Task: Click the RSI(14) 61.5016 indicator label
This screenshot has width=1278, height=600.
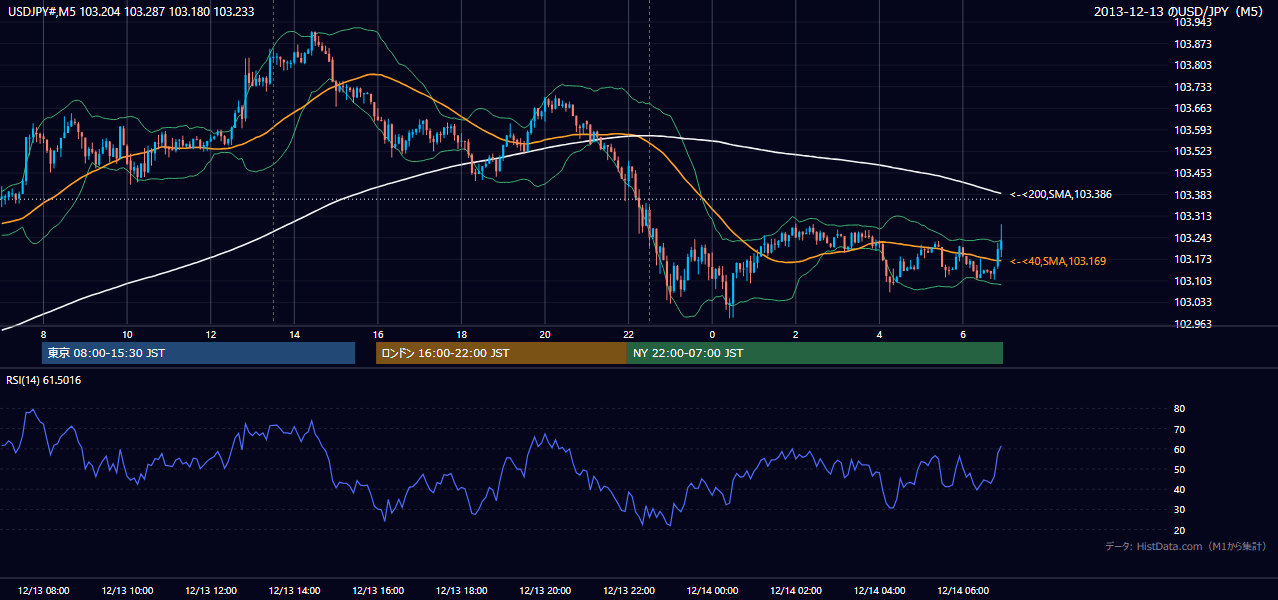Action: pyautogui.click(x=44, y=380)
